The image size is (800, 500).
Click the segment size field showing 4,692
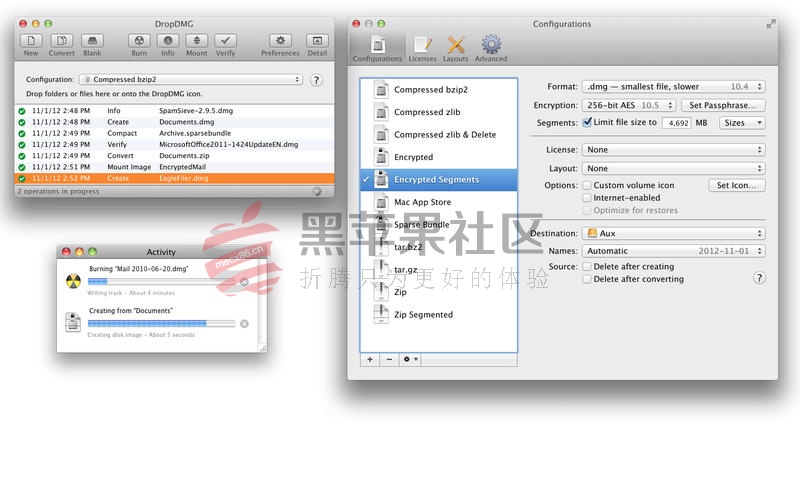coord(677,123)
